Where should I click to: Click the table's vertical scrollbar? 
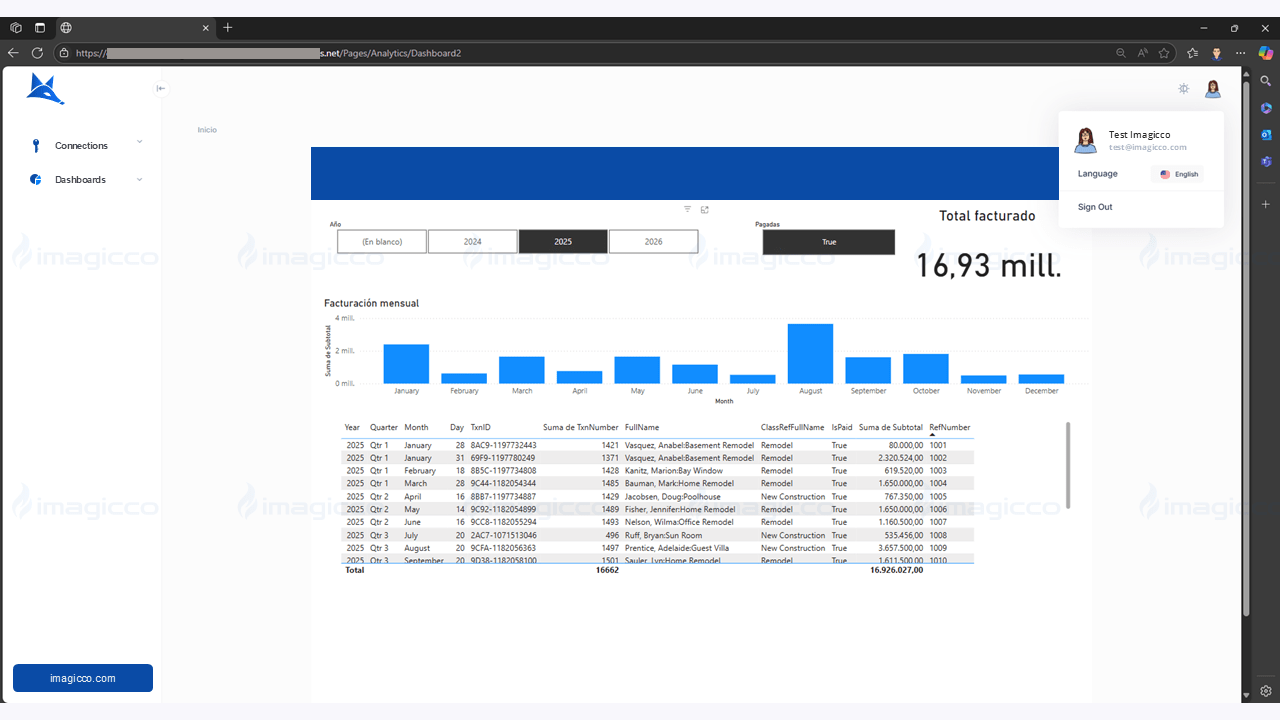(1068, 465)
